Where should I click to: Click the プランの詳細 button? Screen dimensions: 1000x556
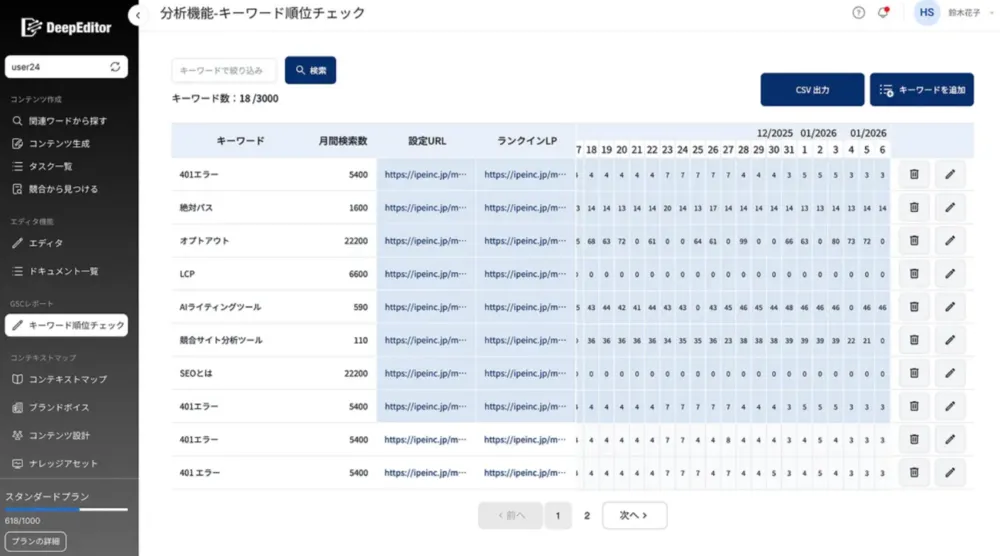(x=35, y=541)
